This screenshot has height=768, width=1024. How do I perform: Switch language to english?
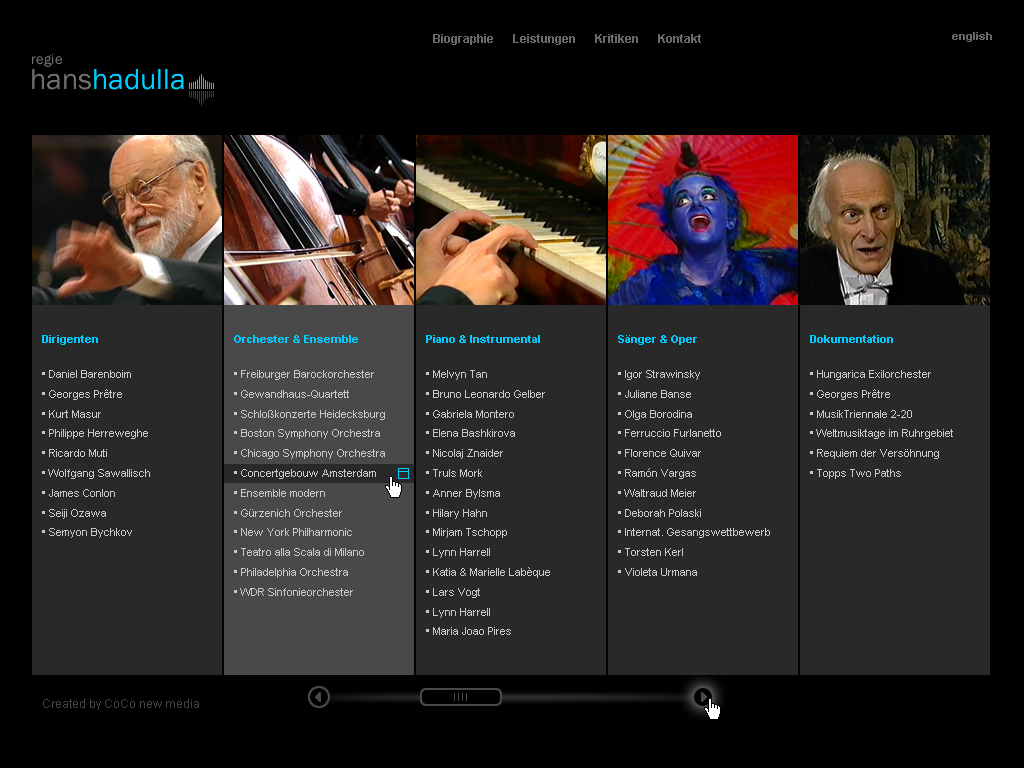coord(971,37)
